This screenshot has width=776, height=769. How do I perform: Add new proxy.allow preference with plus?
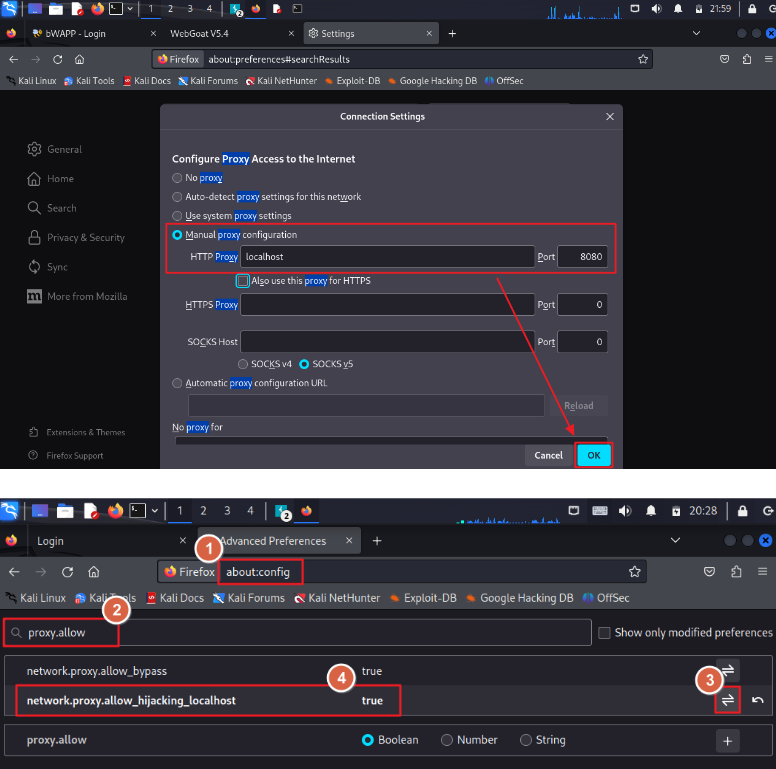click(x=728, y=741)
